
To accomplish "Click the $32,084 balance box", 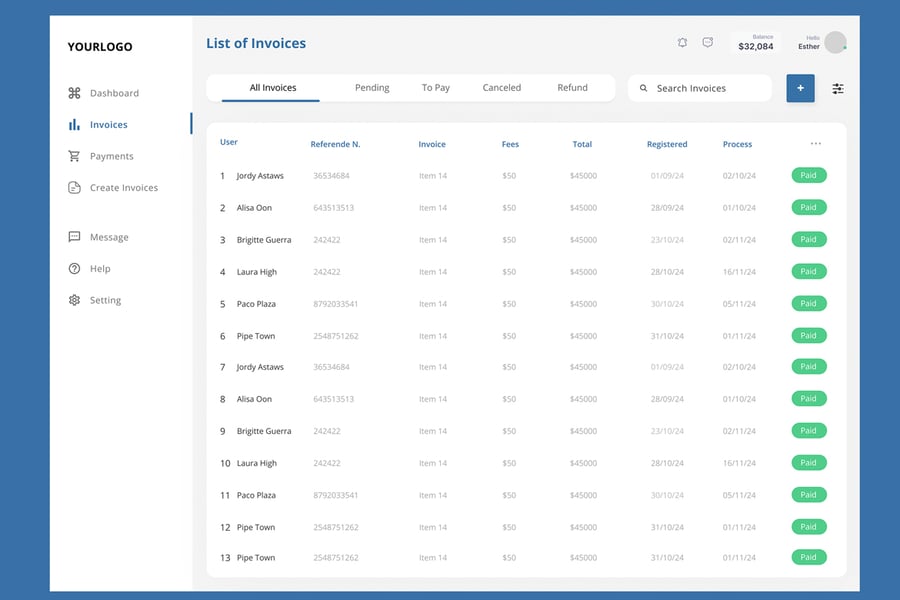I will pyautogui.click(x=755, y=43).
